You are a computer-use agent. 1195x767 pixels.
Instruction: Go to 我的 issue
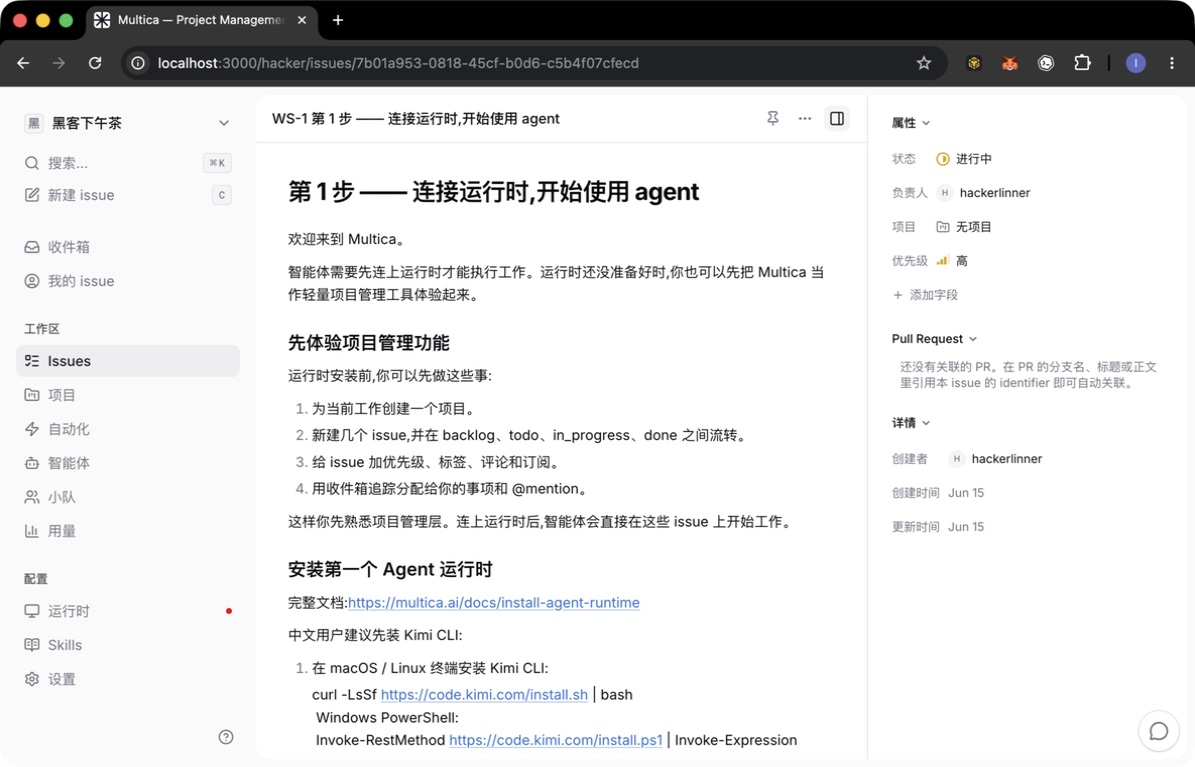click(x=128, y=281)
